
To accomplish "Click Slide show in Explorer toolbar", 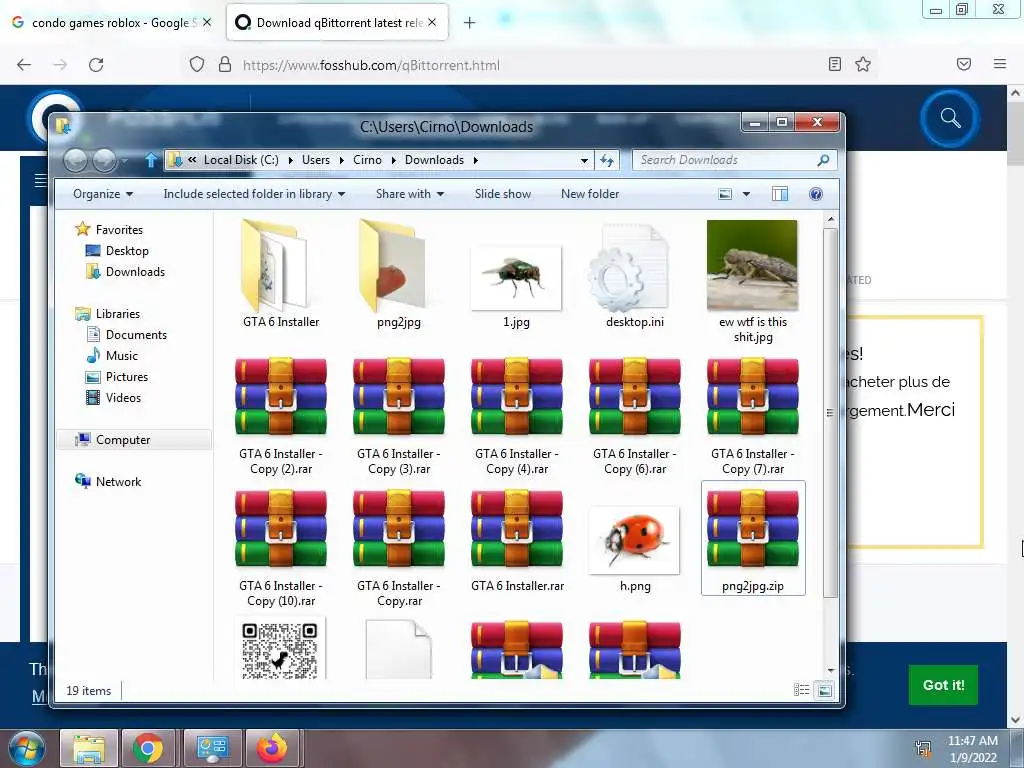I will [502, 194].
